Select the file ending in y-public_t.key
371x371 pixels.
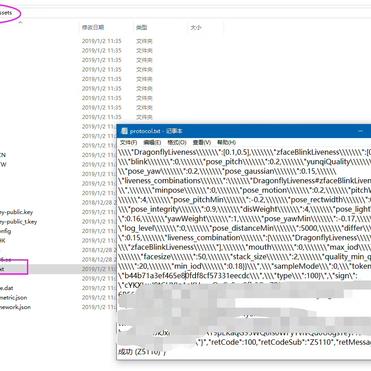click(18, 221)
